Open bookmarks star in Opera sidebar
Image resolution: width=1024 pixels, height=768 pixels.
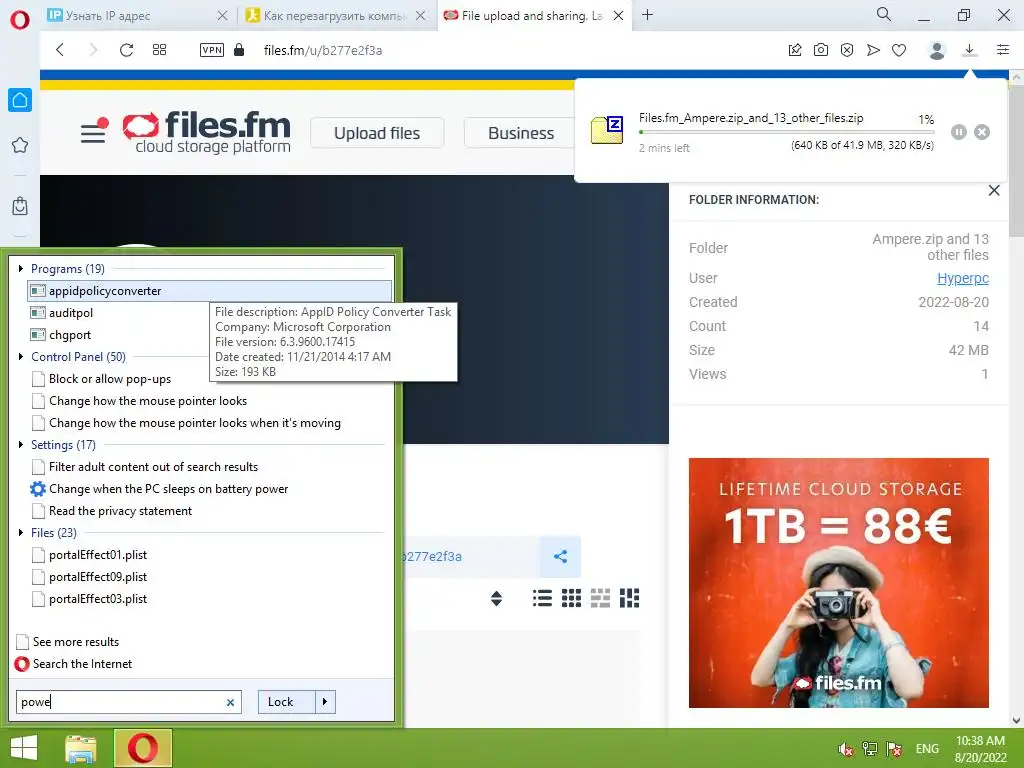20,145
